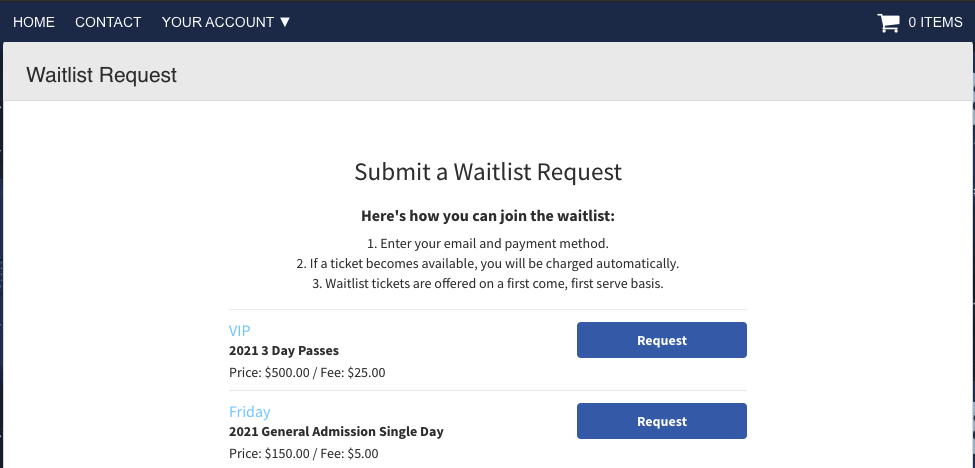Open the Friday ticket link
975x468 pixels.
[x=249, y=411]
